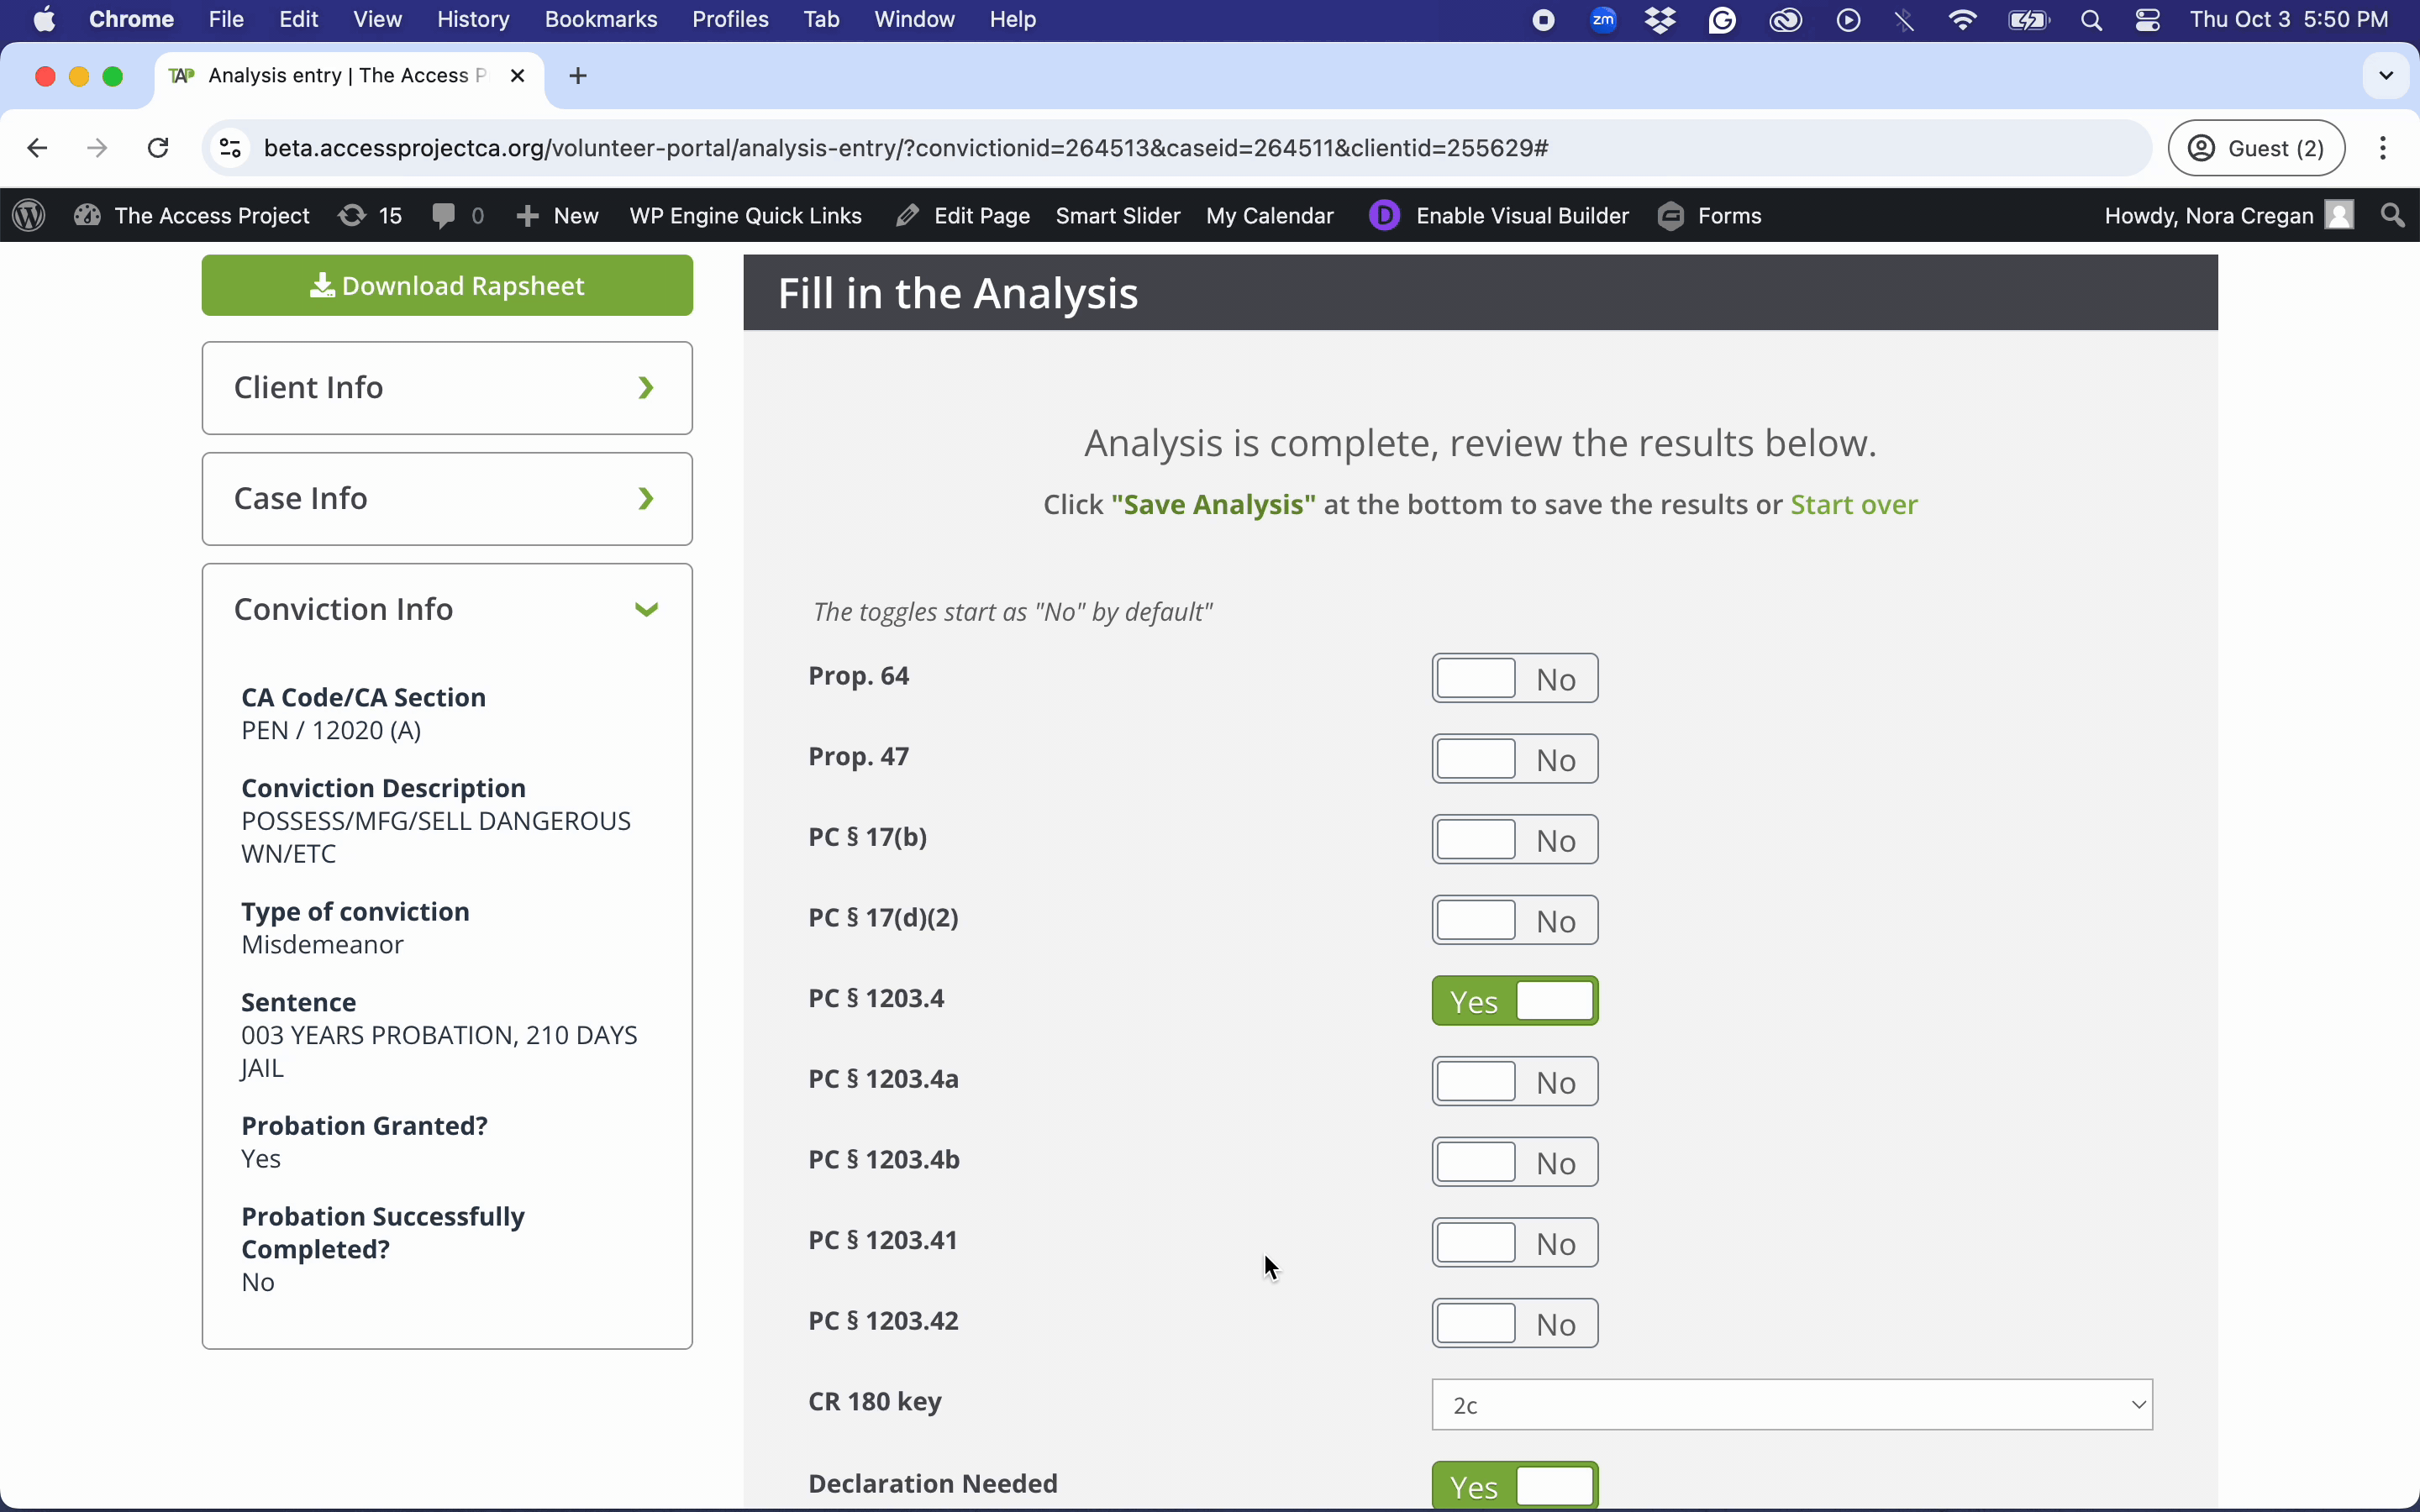Open Spotlight search in menu bar
This screenshot has width=2420, height=1512.
coord(2091,20)
